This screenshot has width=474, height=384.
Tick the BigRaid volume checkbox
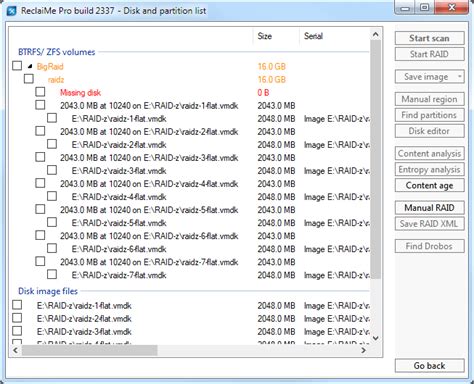pyautogui.click(x=17, y=66)
